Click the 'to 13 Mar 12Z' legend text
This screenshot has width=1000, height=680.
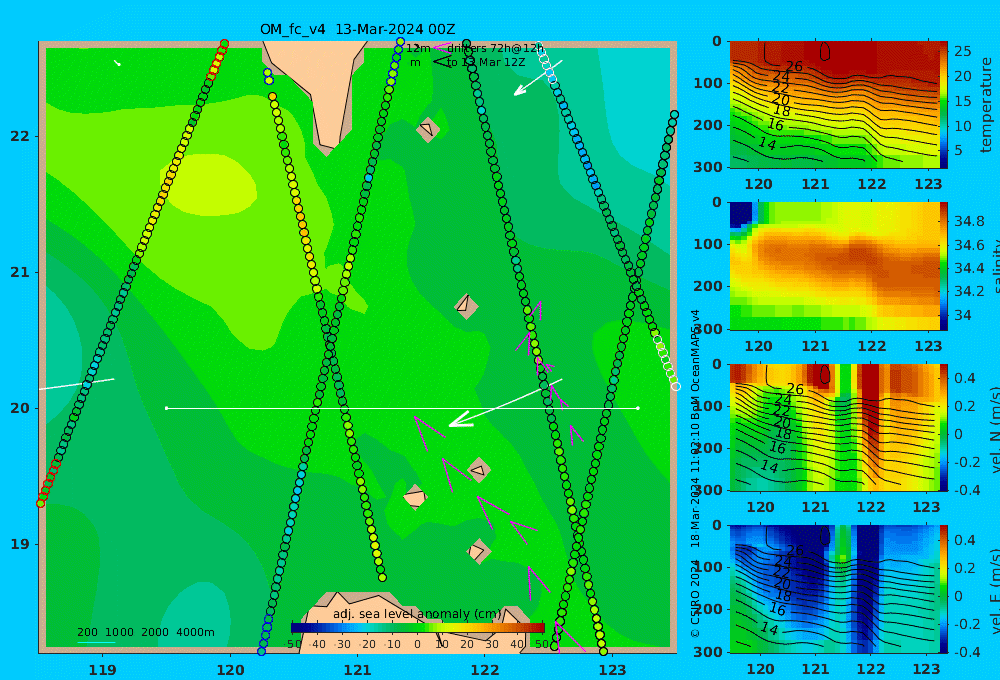tap(486, 63)
